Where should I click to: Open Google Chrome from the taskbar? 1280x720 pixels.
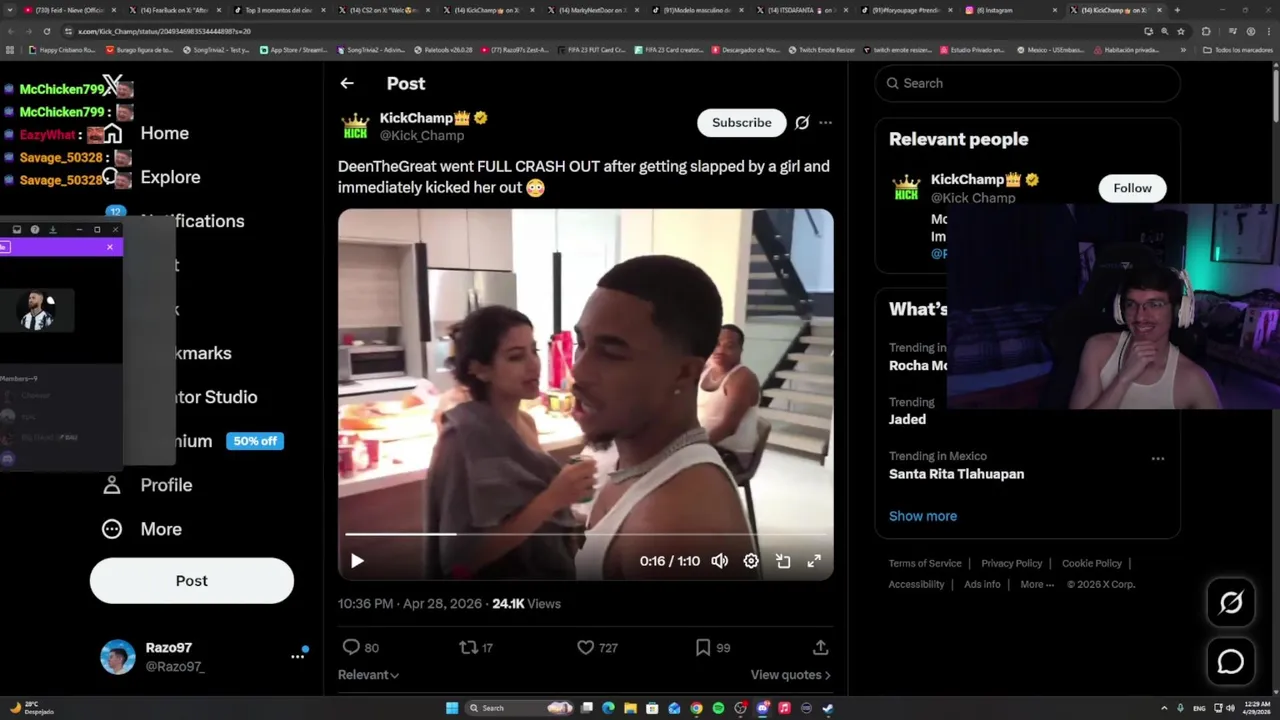click(697, 708)
